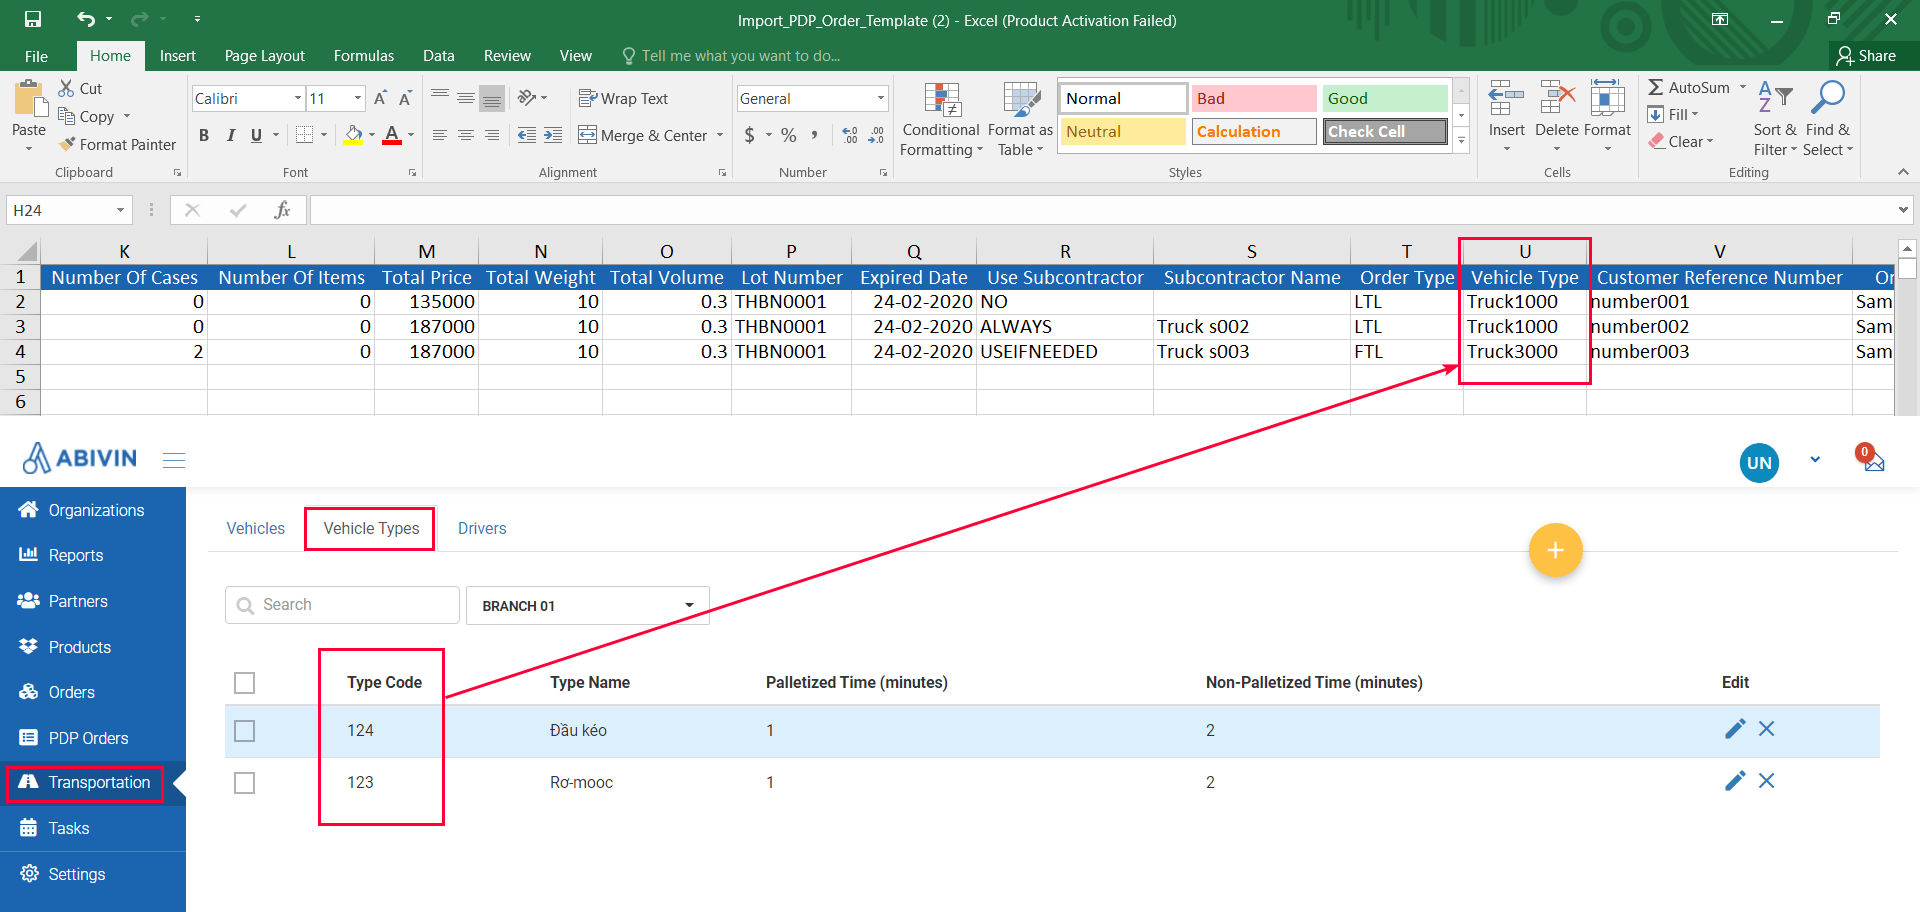Undo the last action in Excel
Screen dimensions: 1920x912
(x=86, y=20)
